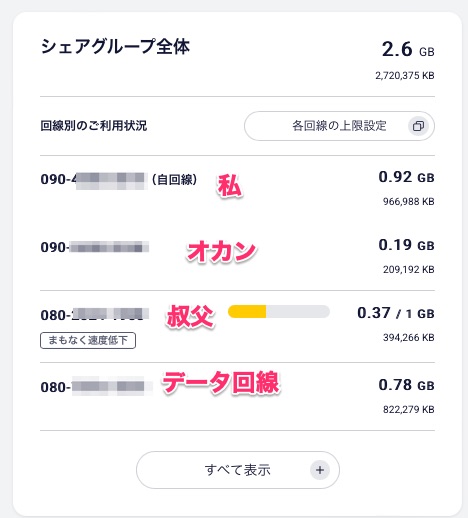Click the 叔父 annotation label

tap(190, 317)
